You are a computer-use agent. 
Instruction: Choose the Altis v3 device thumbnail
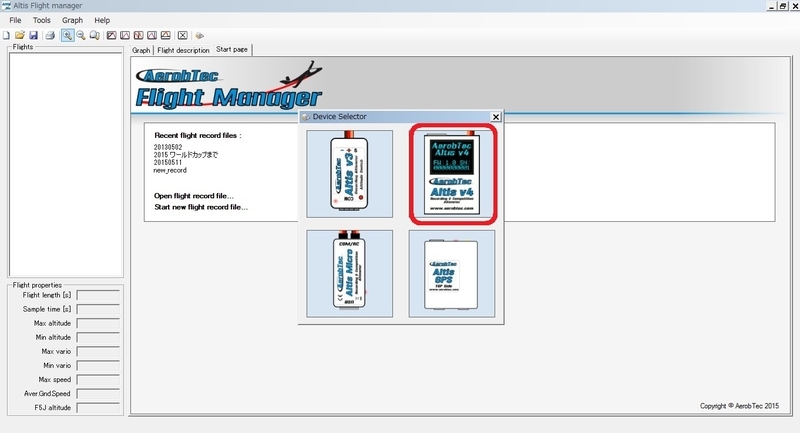point(349,173)
